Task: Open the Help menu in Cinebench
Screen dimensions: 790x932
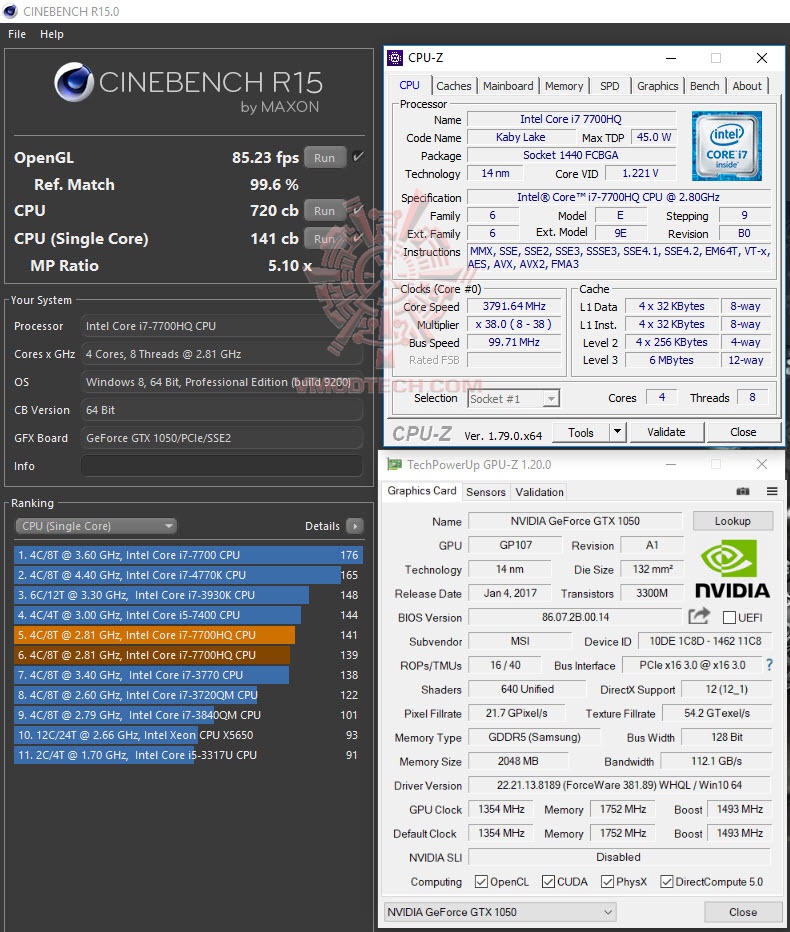Action: tap(52, 34)
